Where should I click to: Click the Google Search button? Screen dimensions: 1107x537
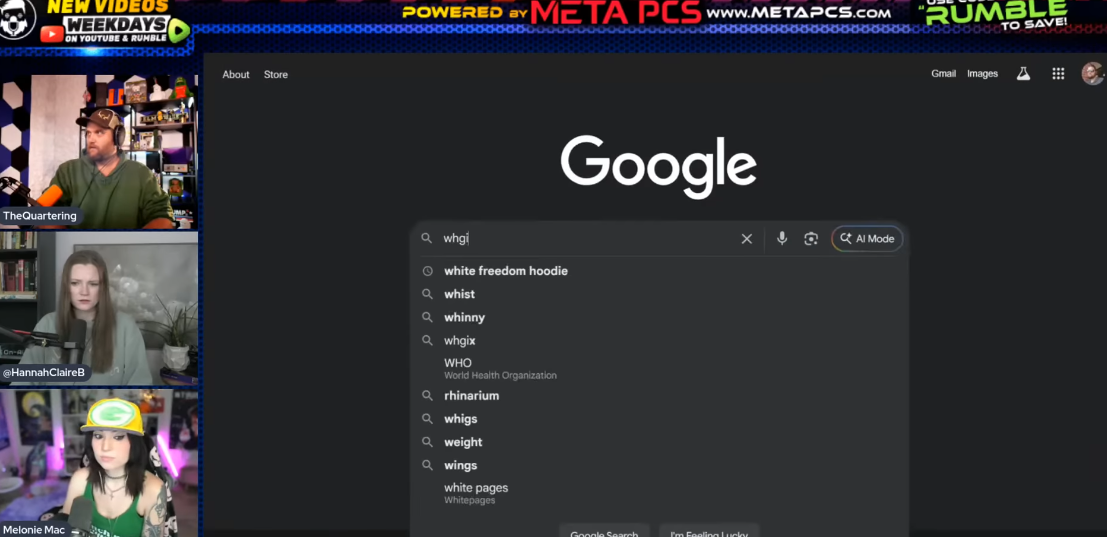[x=604, y=531]
